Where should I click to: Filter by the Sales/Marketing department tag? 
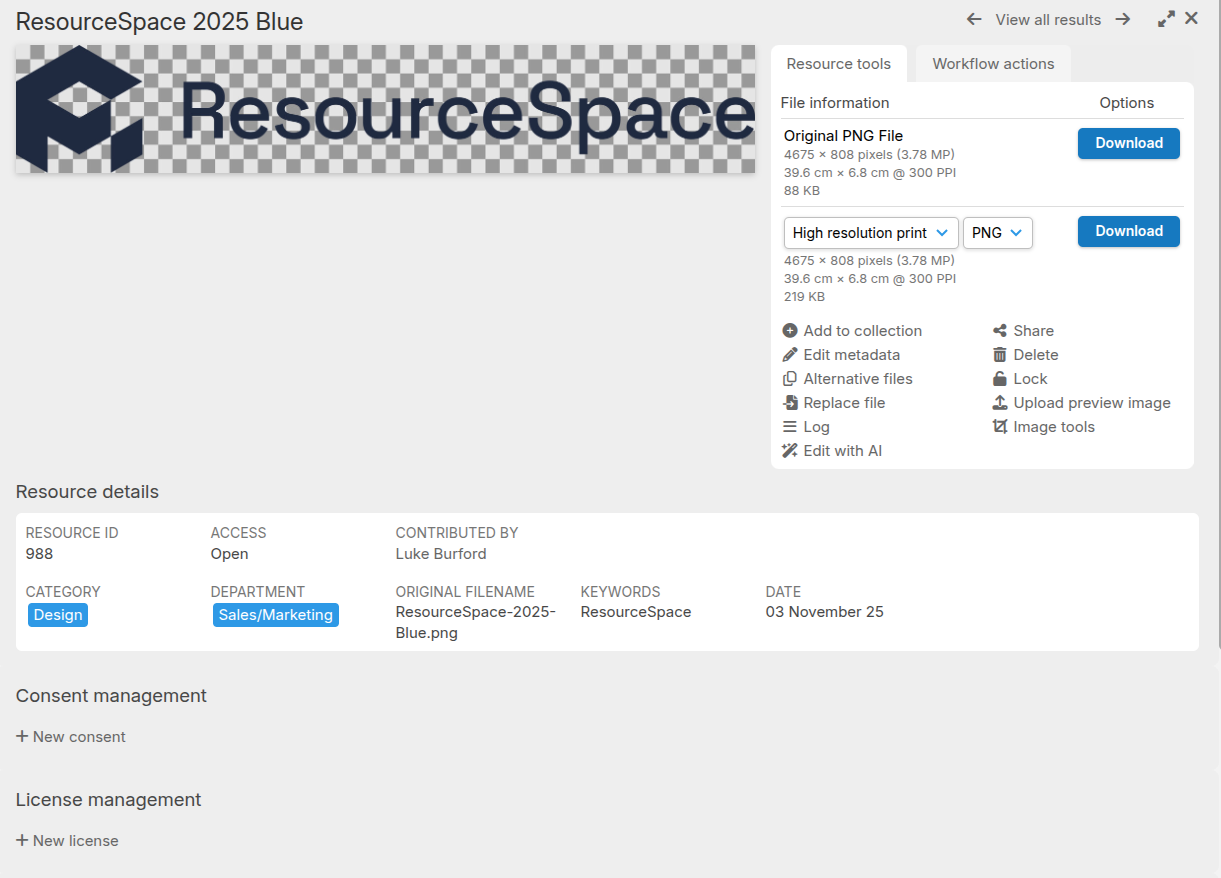275,614
